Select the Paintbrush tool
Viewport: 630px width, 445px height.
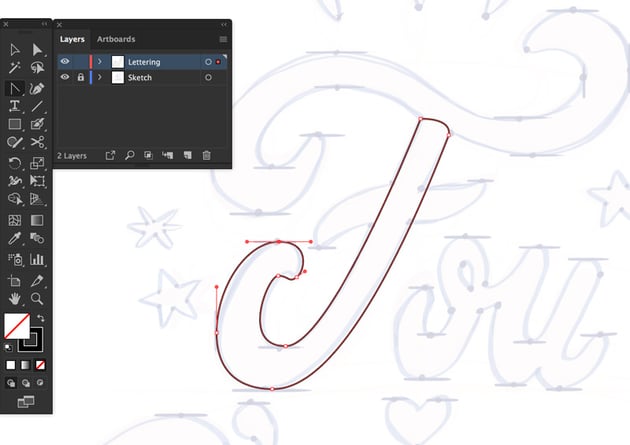pyautogui.click(x=37, y=124)
